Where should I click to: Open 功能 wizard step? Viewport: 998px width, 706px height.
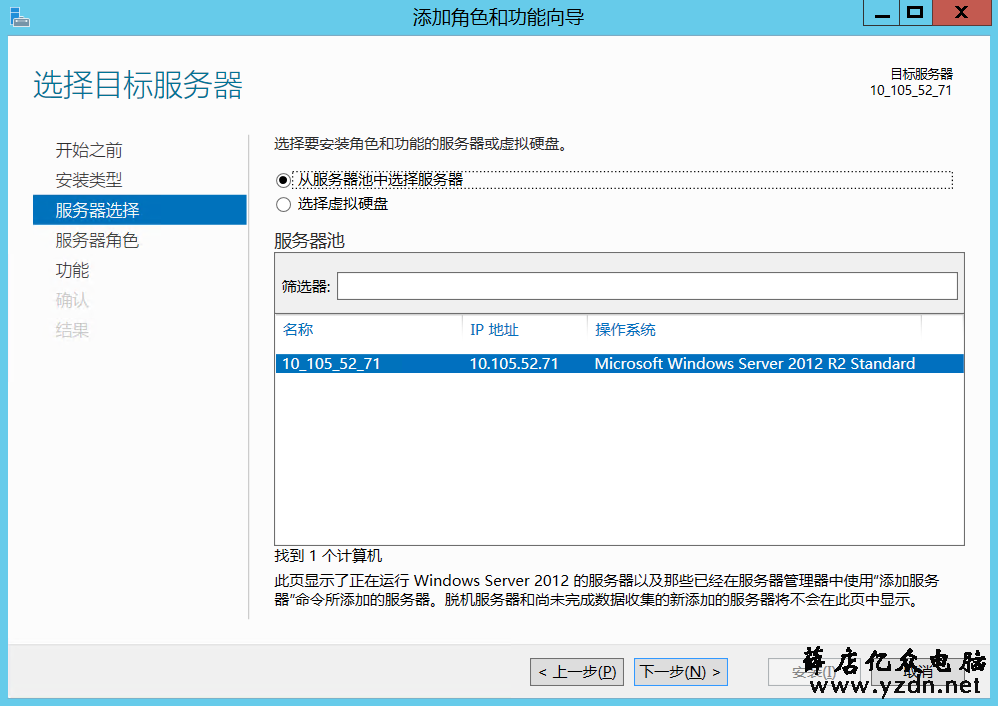(72, 270)
